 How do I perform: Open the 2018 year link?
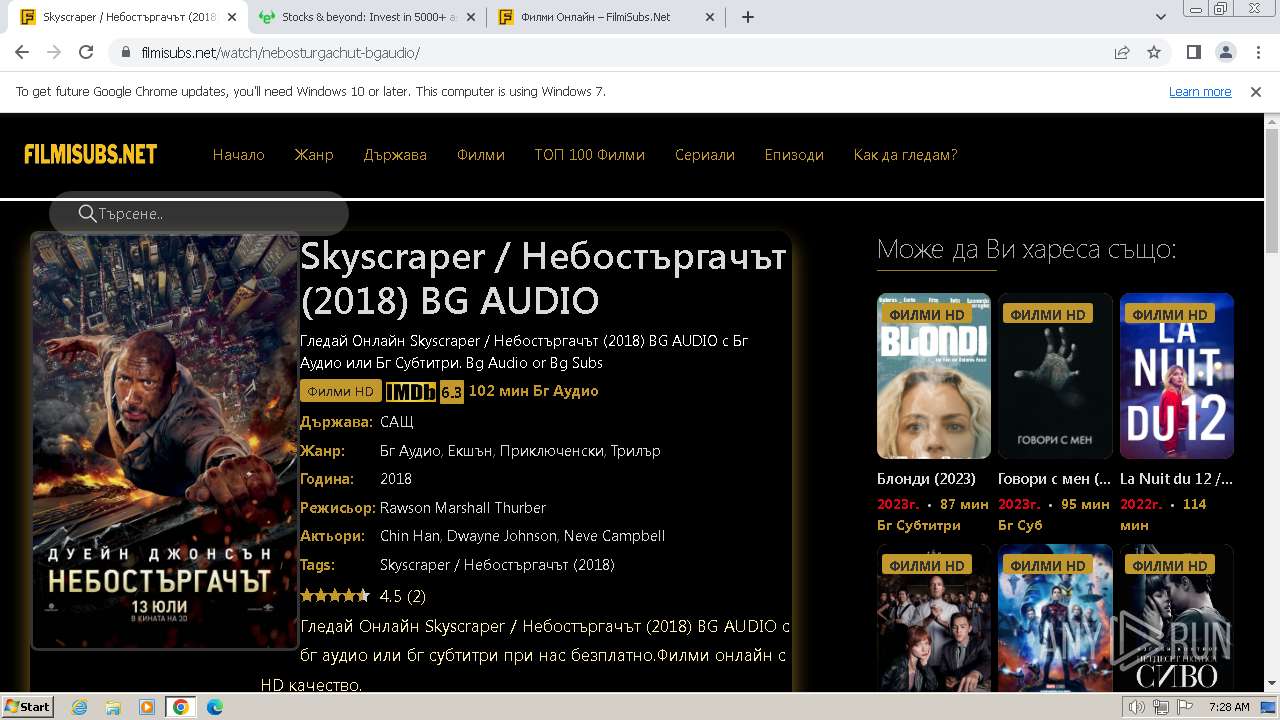click(x=396, y=479)
